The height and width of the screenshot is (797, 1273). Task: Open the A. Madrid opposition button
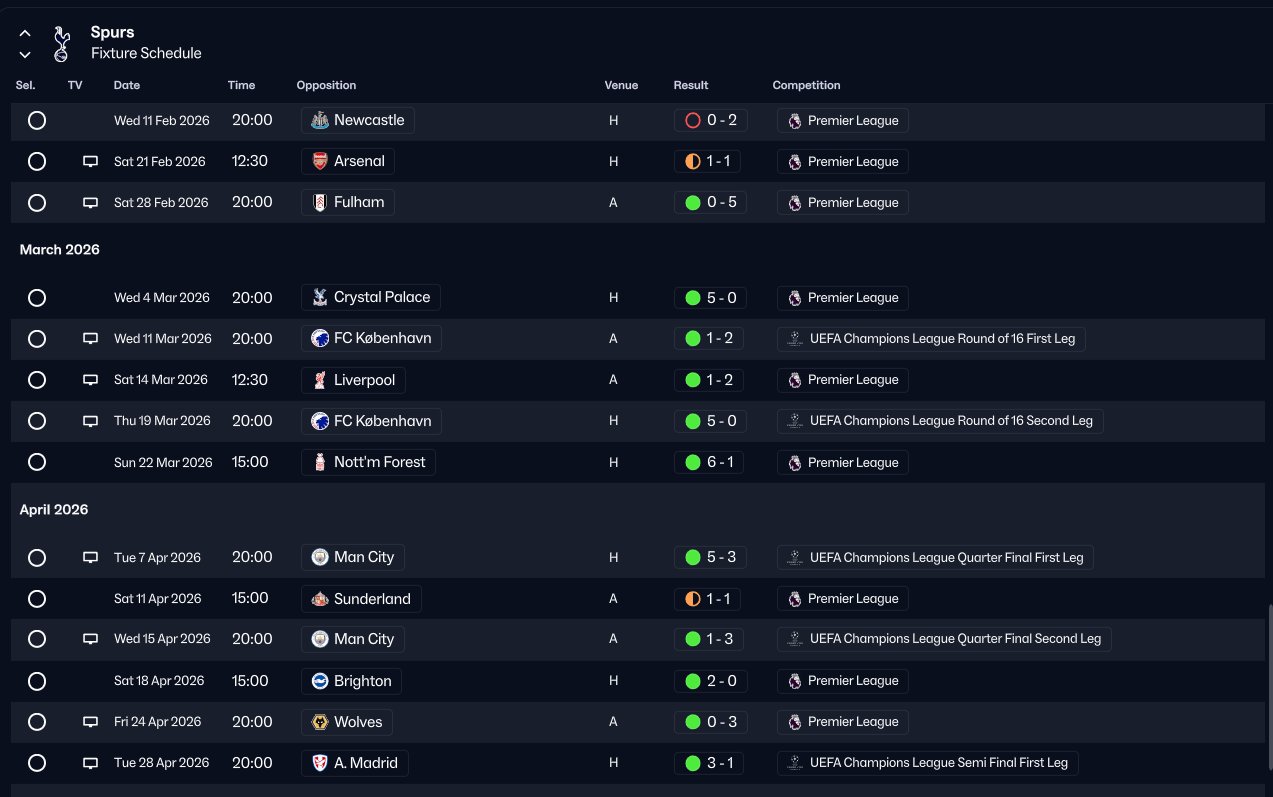click(355, 763)
